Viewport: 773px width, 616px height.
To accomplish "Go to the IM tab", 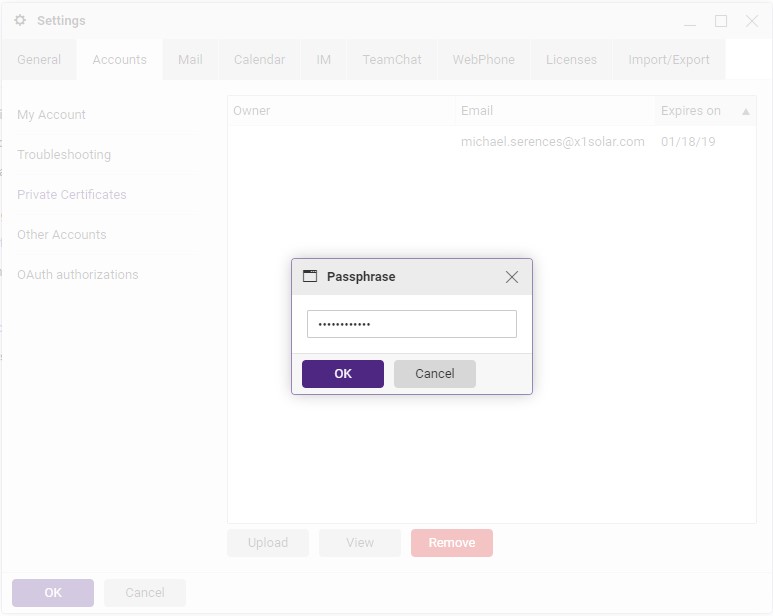I will click(323, 60).
